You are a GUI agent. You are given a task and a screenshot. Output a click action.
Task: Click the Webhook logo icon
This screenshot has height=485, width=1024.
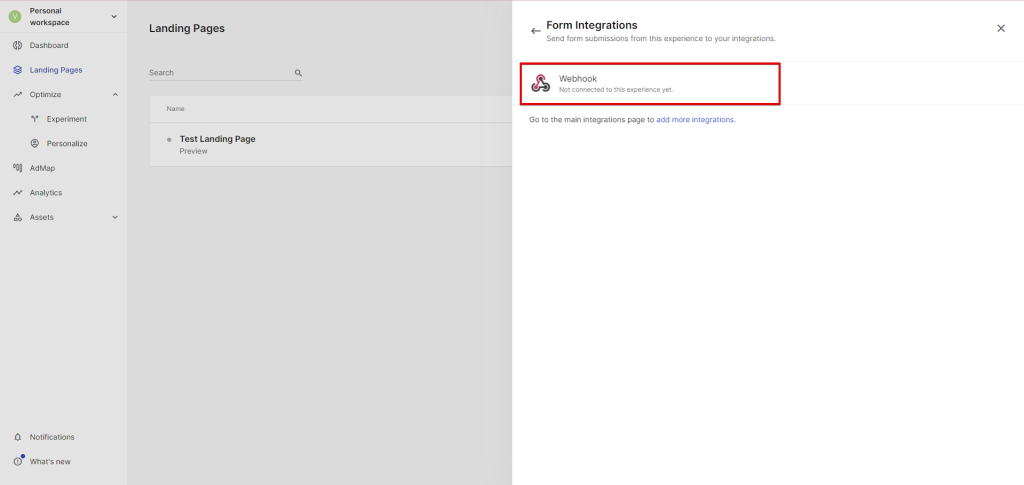point(541,84)
